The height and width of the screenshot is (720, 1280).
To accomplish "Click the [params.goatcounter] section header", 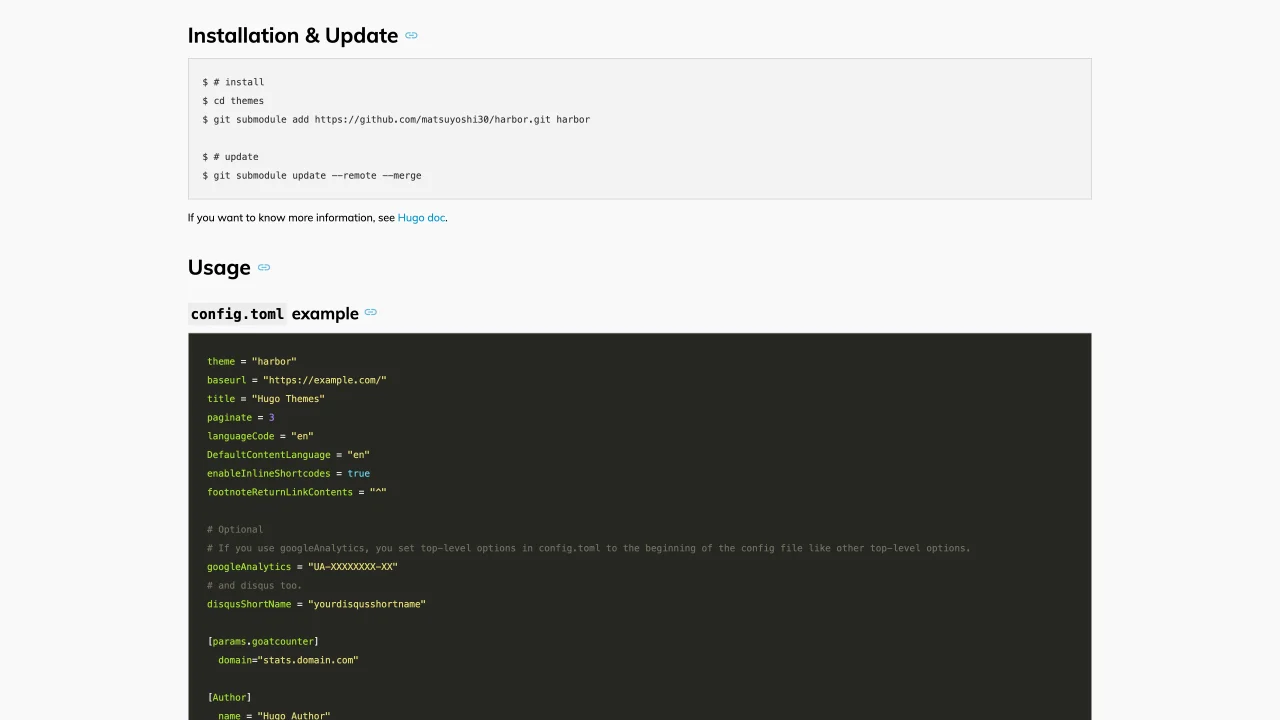I will pyautogui.click(x=263, y=642).
